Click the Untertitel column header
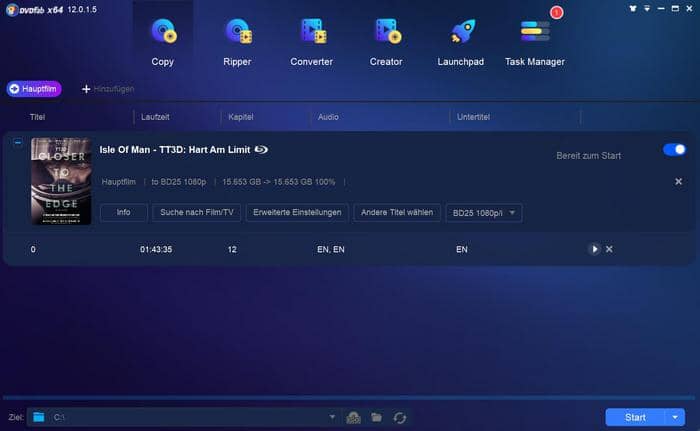Image resolution: width=700 pixels, height=431 pixels. tap(473, 117)
